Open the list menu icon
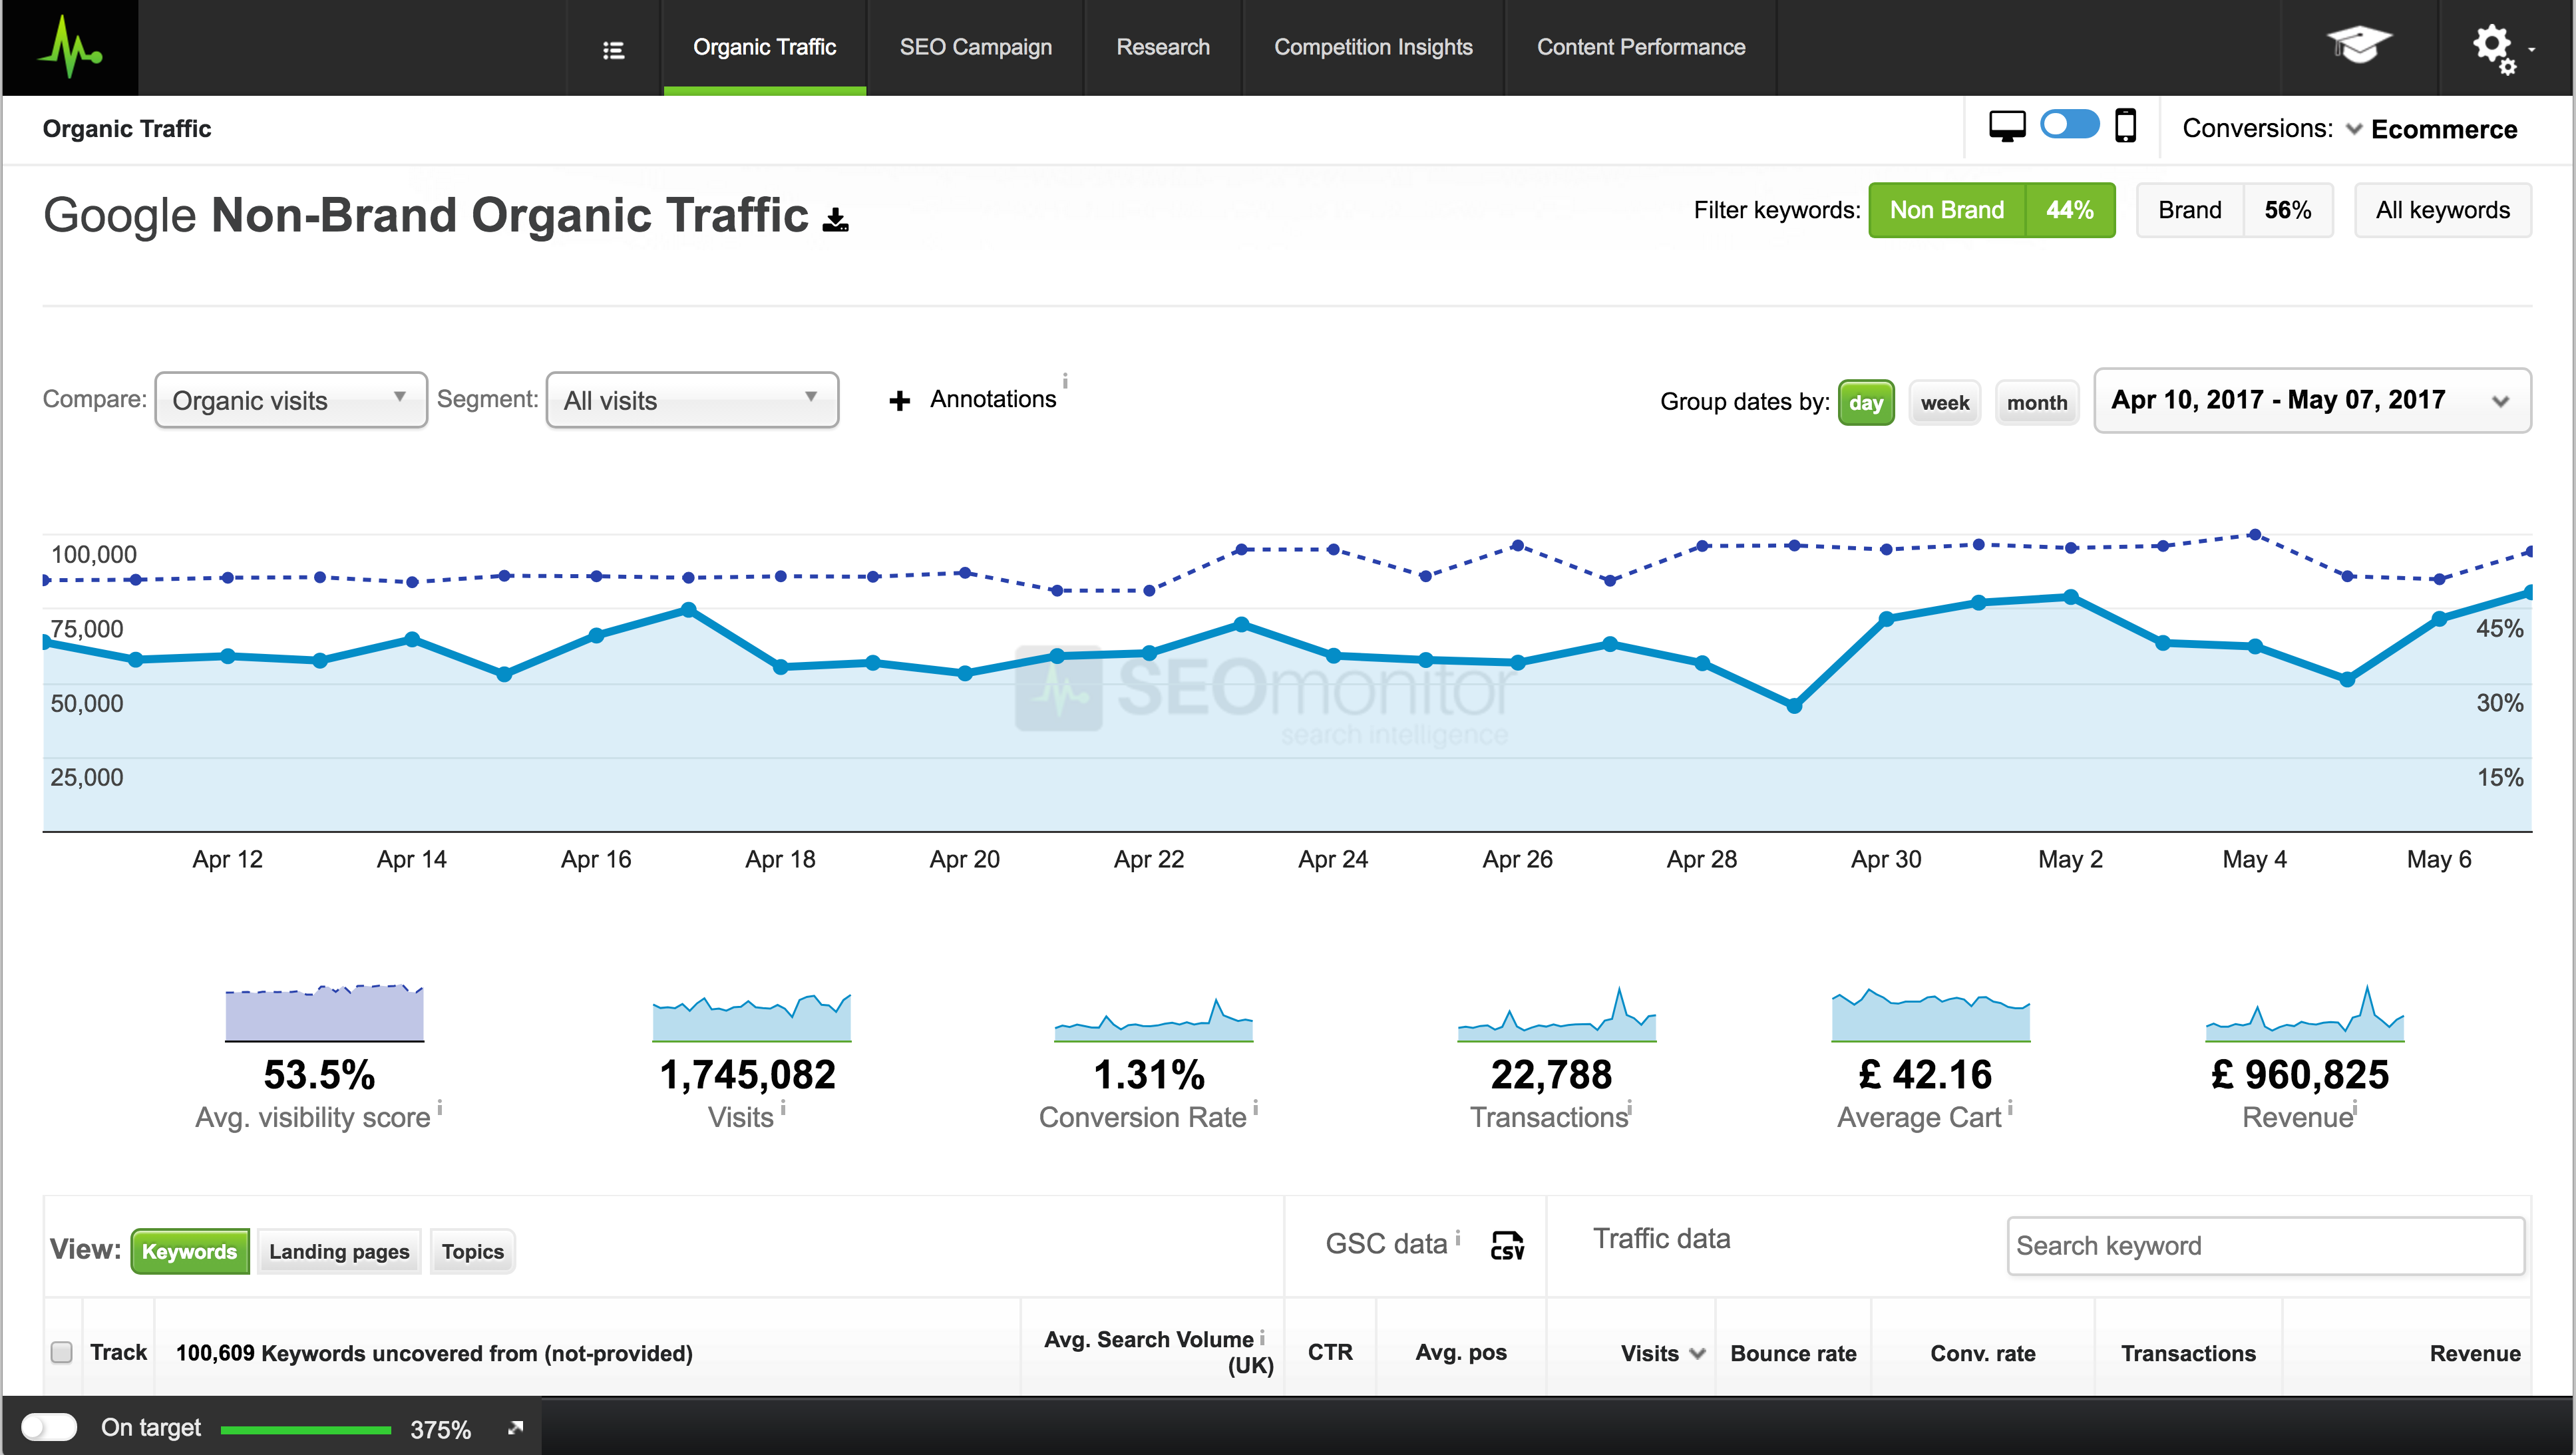Viewport: 2576px width, 1455px height. (614, 50)
